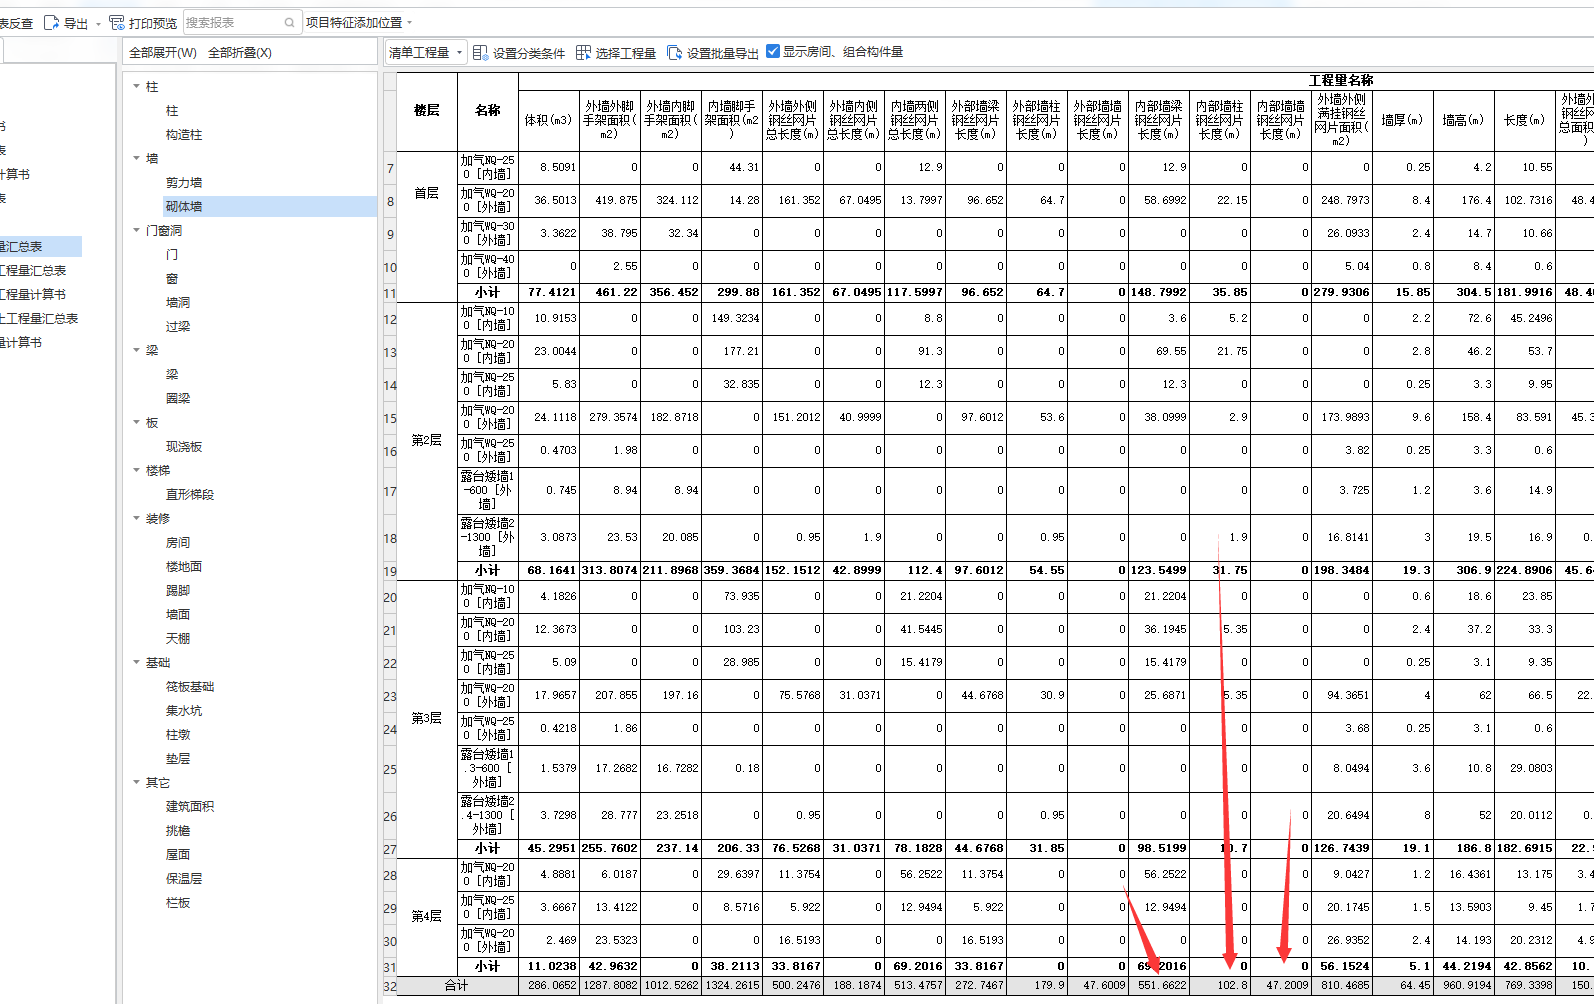The width and height of the screenshot is (1594, 1004).
Task: Select 过梁 in the tree
Action: (x=178, y=326)
